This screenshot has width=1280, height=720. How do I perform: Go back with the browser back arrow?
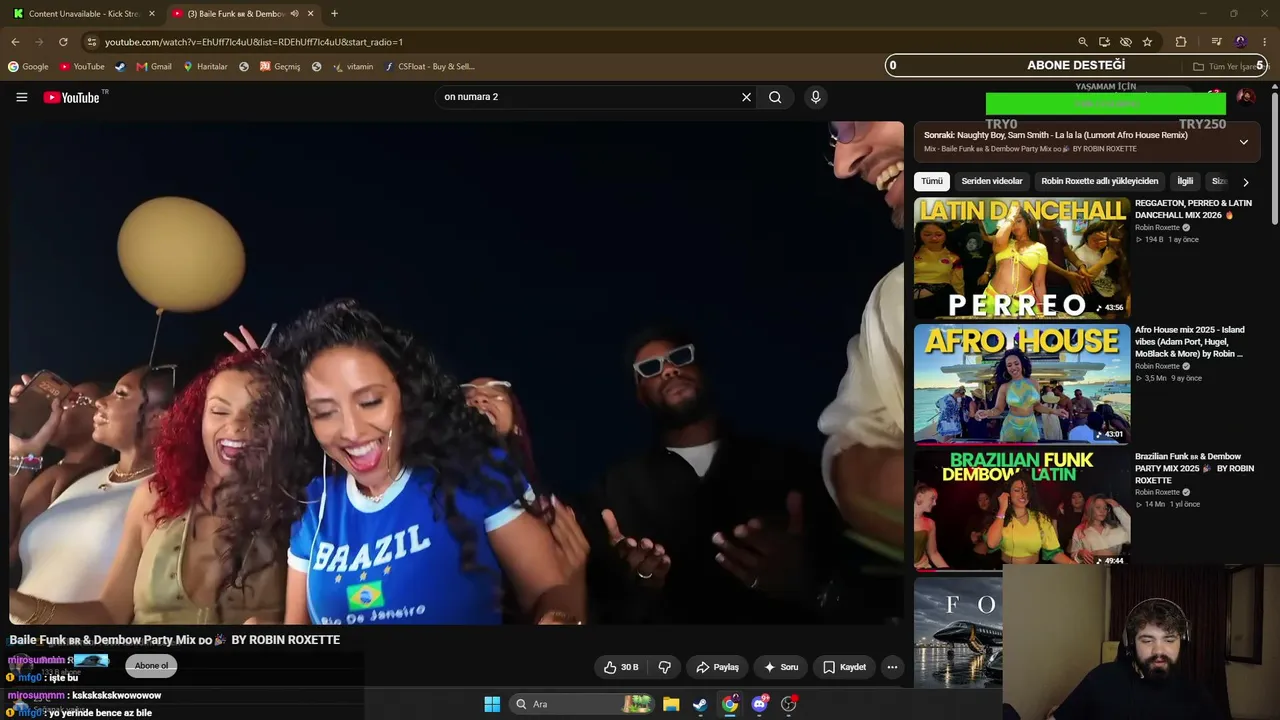[15, 42]
